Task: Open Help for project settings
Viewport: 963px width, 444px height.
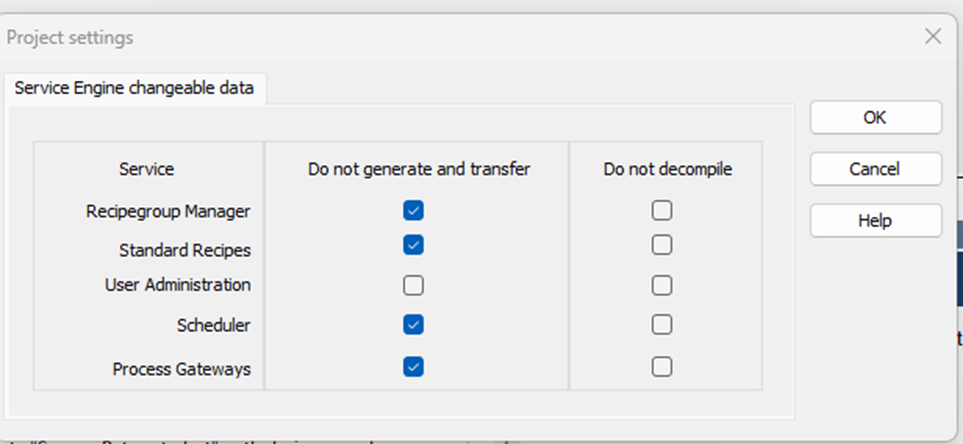Action: pyautogui.click(x=875, y=221)
